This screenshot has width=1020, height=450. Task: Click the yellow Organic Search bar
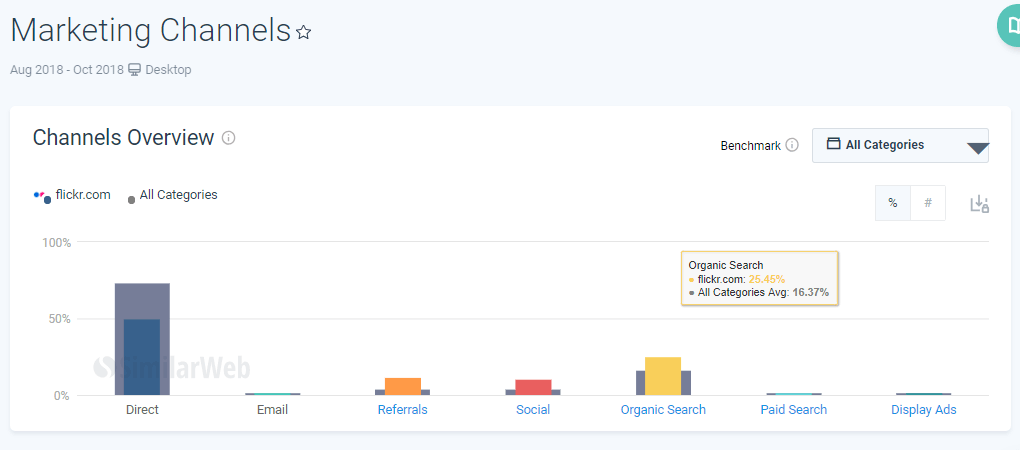coord(663,376)
